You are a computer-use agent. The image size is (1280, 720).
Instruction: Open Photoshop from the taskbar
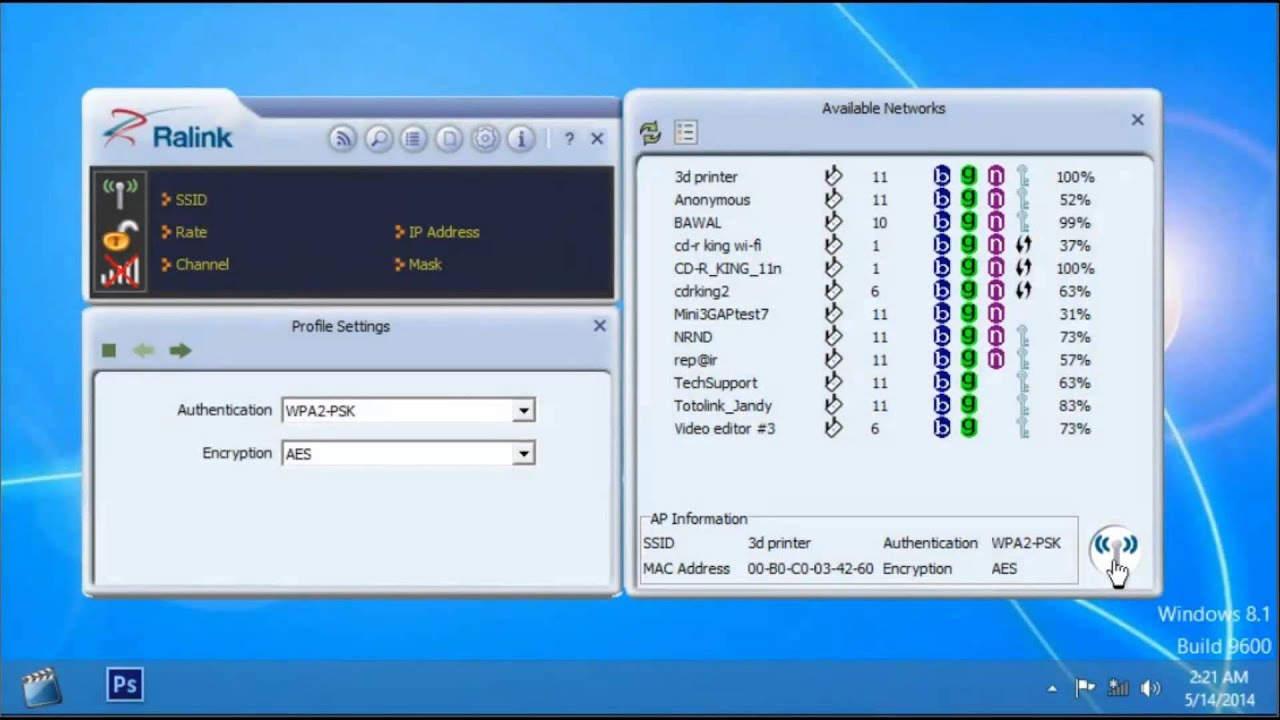click(125, 685)
